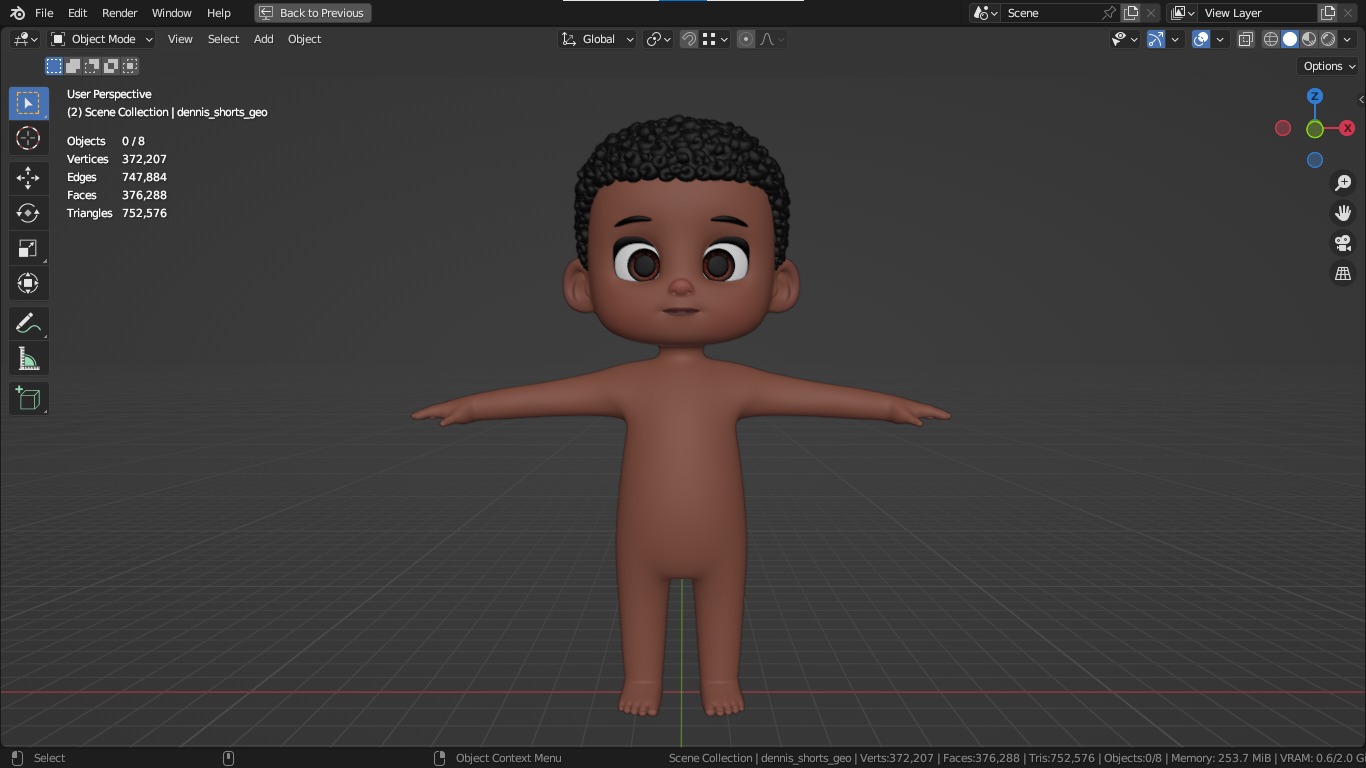
Task: Open the proportional falloff dropdown
Action: tap(772, 39)
